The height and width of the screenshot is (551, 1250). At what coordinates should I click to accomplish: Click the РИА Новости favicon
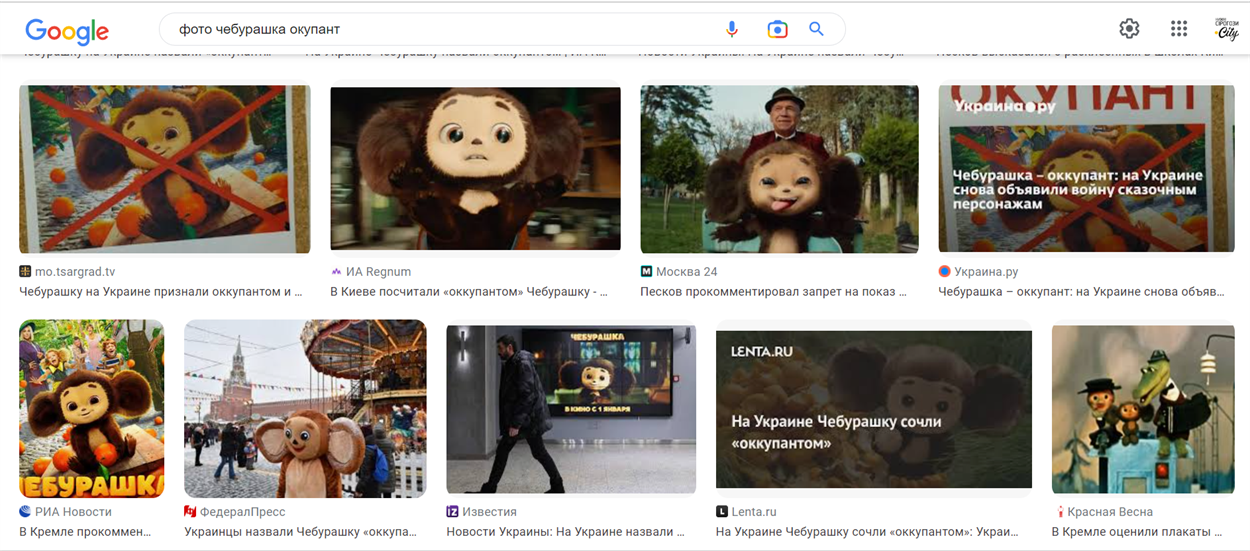25,511
